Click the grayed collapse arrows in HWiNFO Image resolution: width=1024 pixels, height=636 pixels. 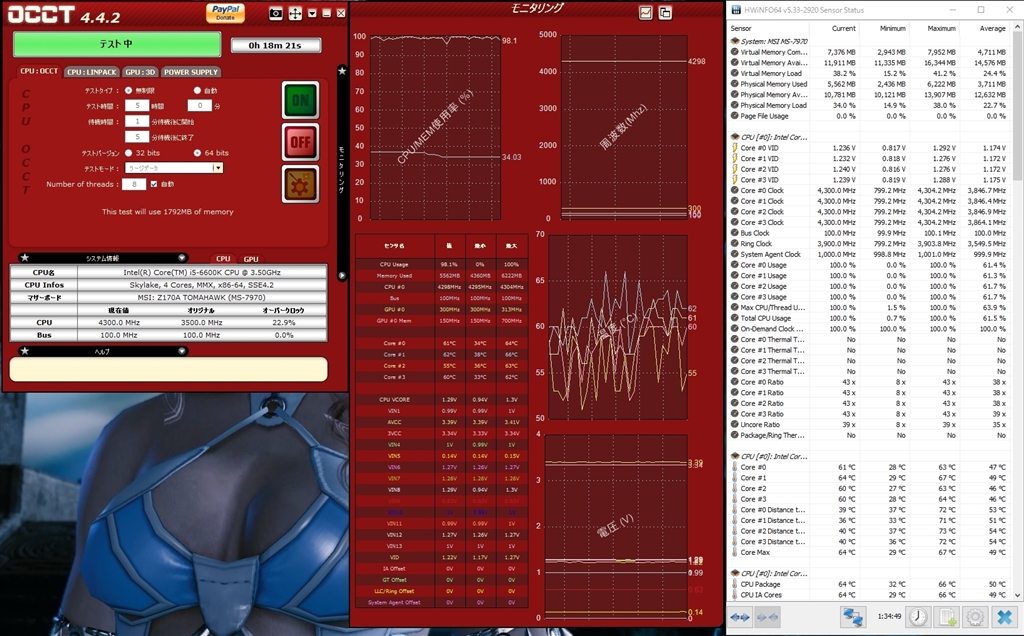pyautogui.click(x=767, y=617)
